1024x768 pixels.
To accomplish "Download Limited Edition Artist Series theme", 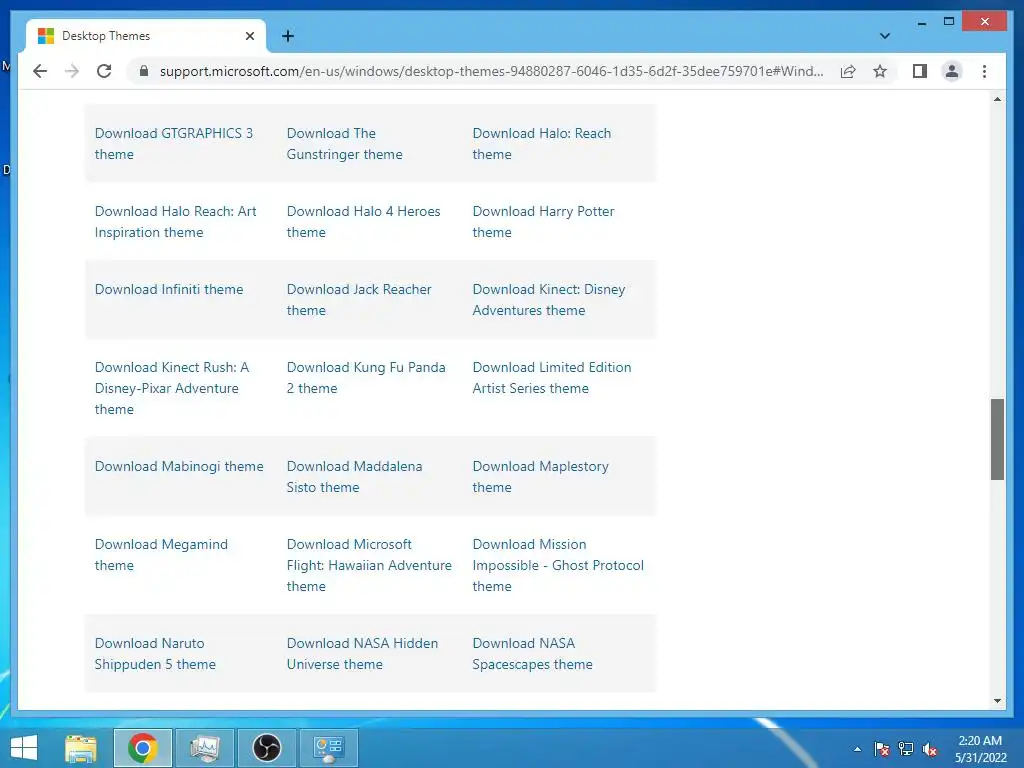I will click(x=552, y=377).
